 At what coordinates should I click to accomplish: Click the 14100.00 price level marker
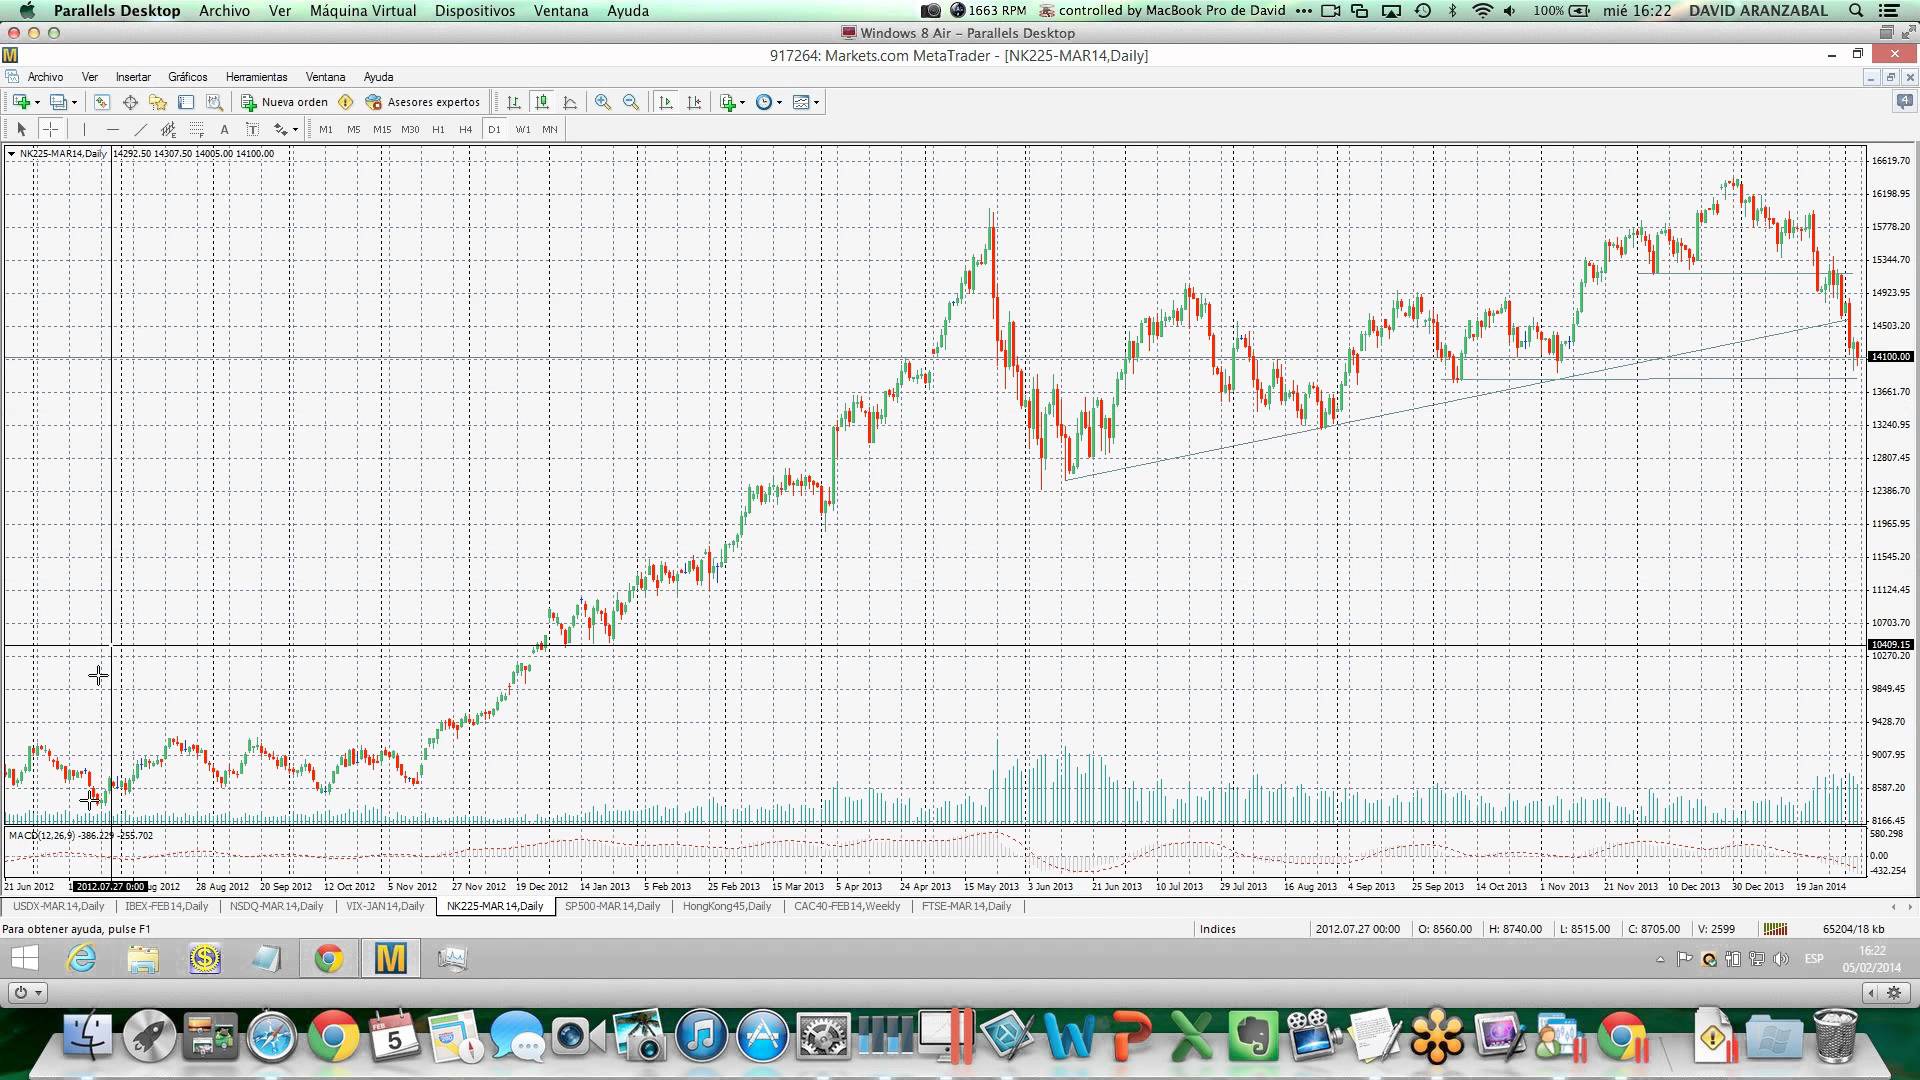pyautogui.click(x=1890, y=356)
